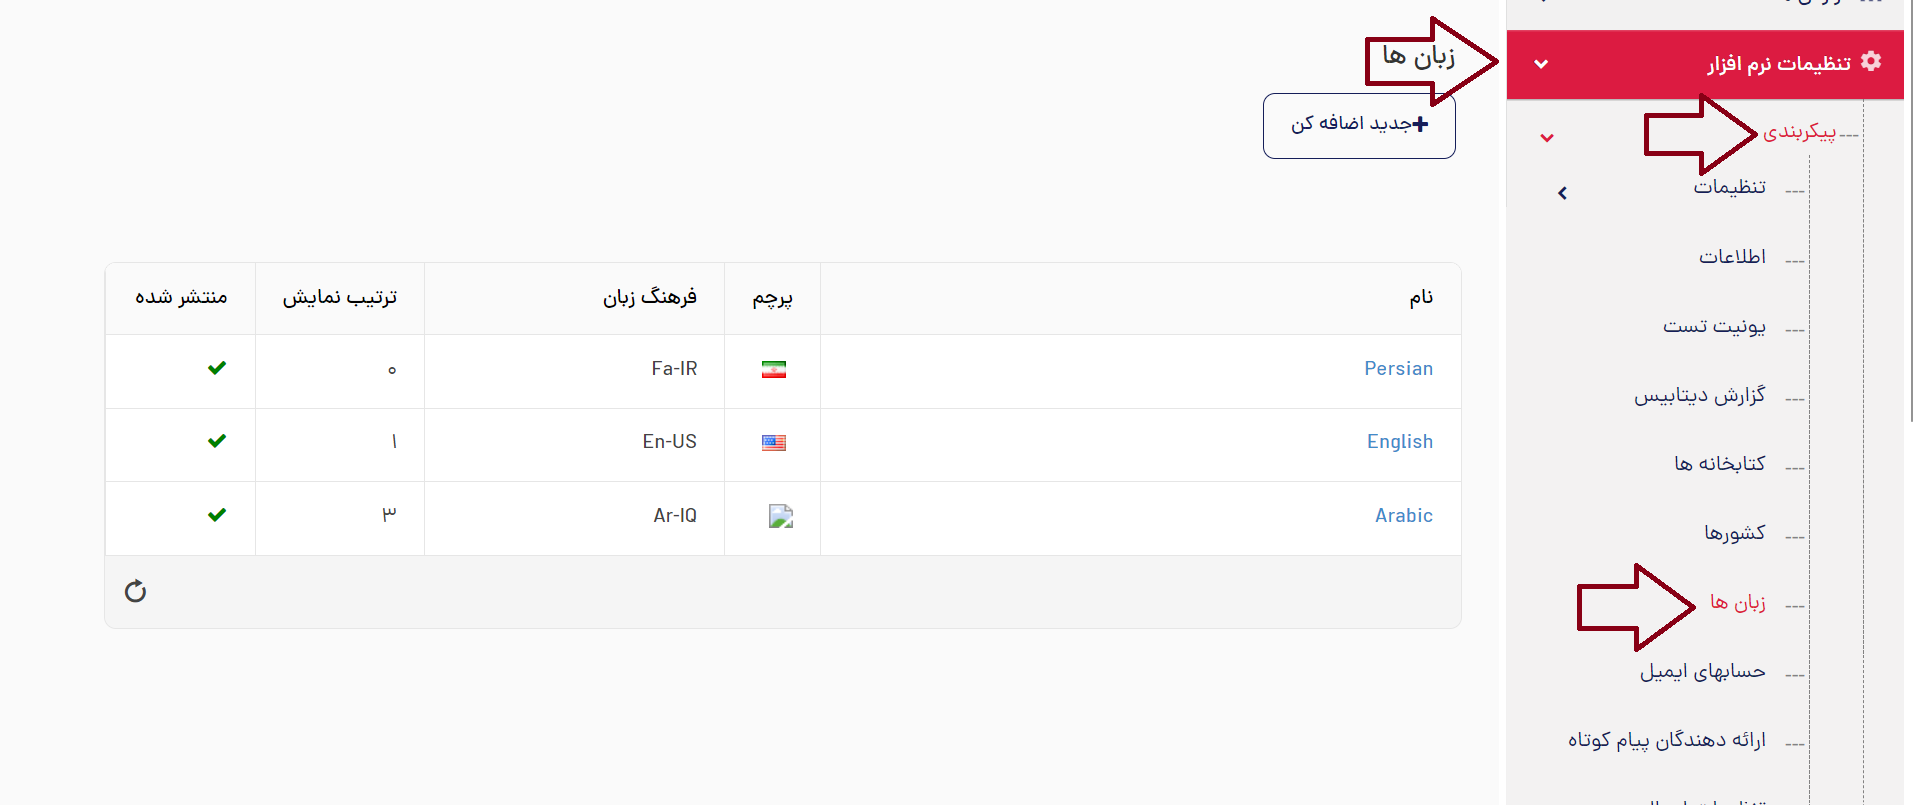Click the refresh icon below the languages table
This screenshot has height=805, width=1920.
(136, 591)
